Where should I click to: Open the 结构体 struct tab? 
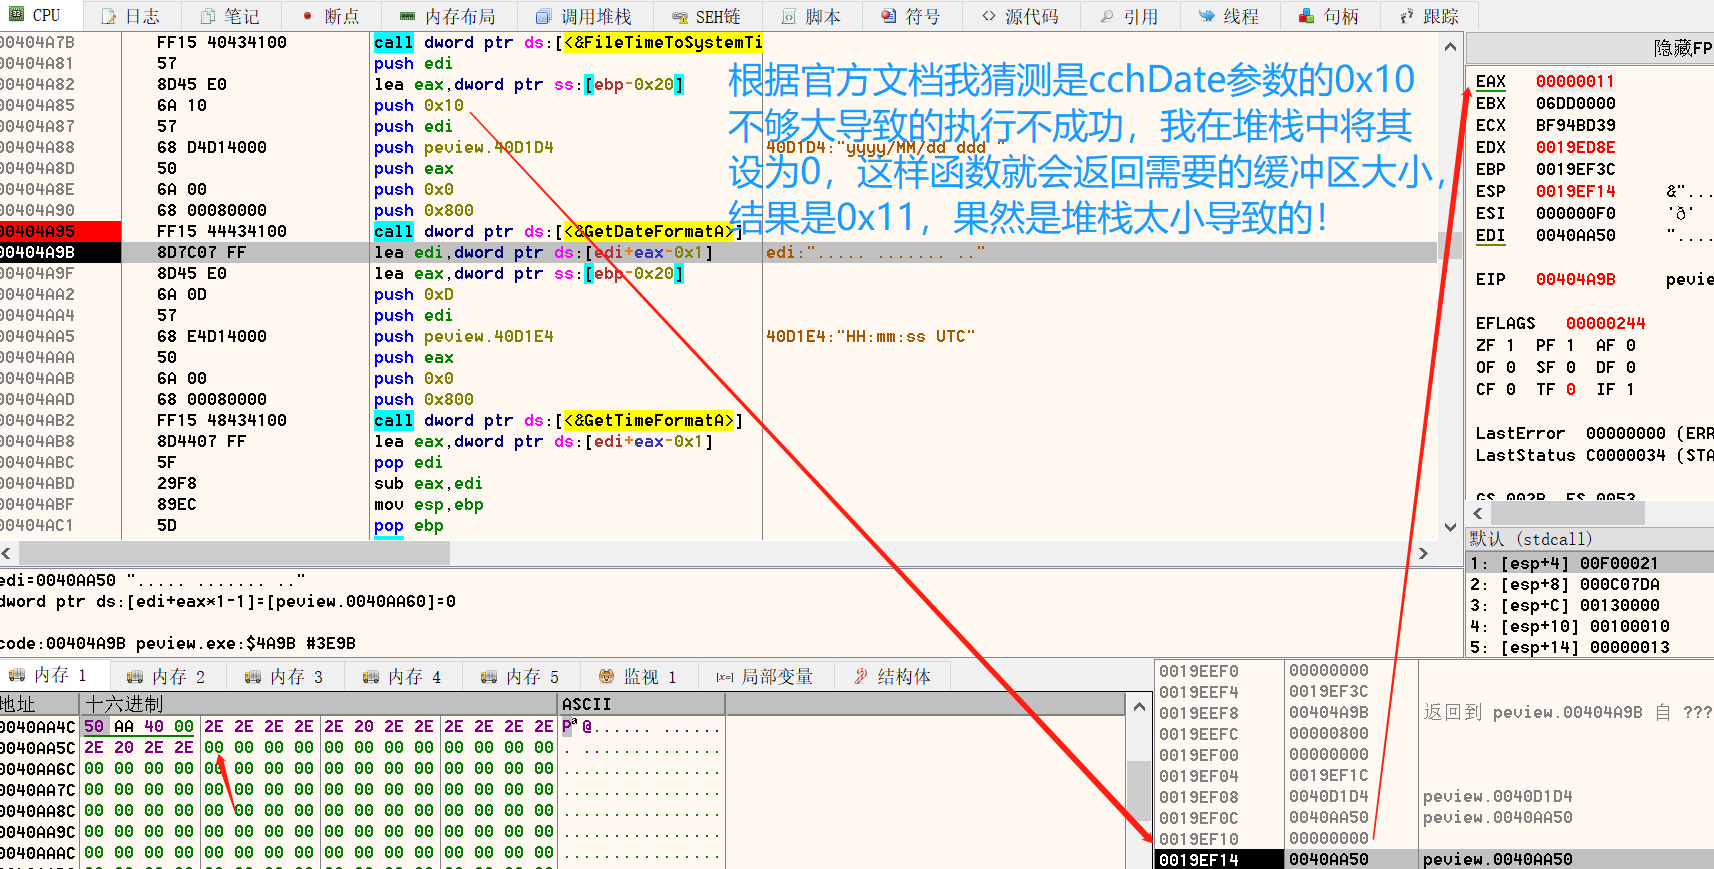tap(893, 676)
